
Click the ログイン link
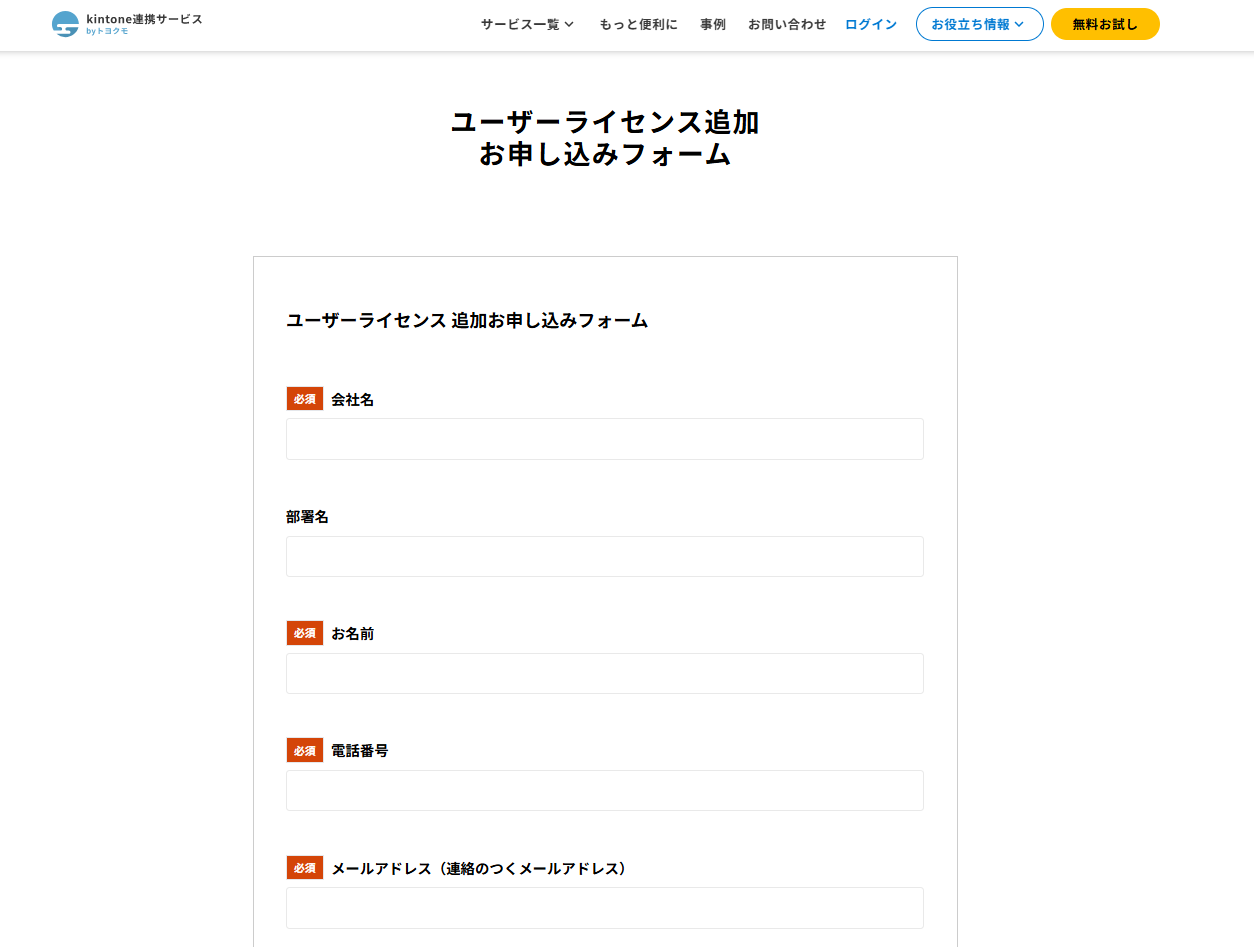coord(871,24)
